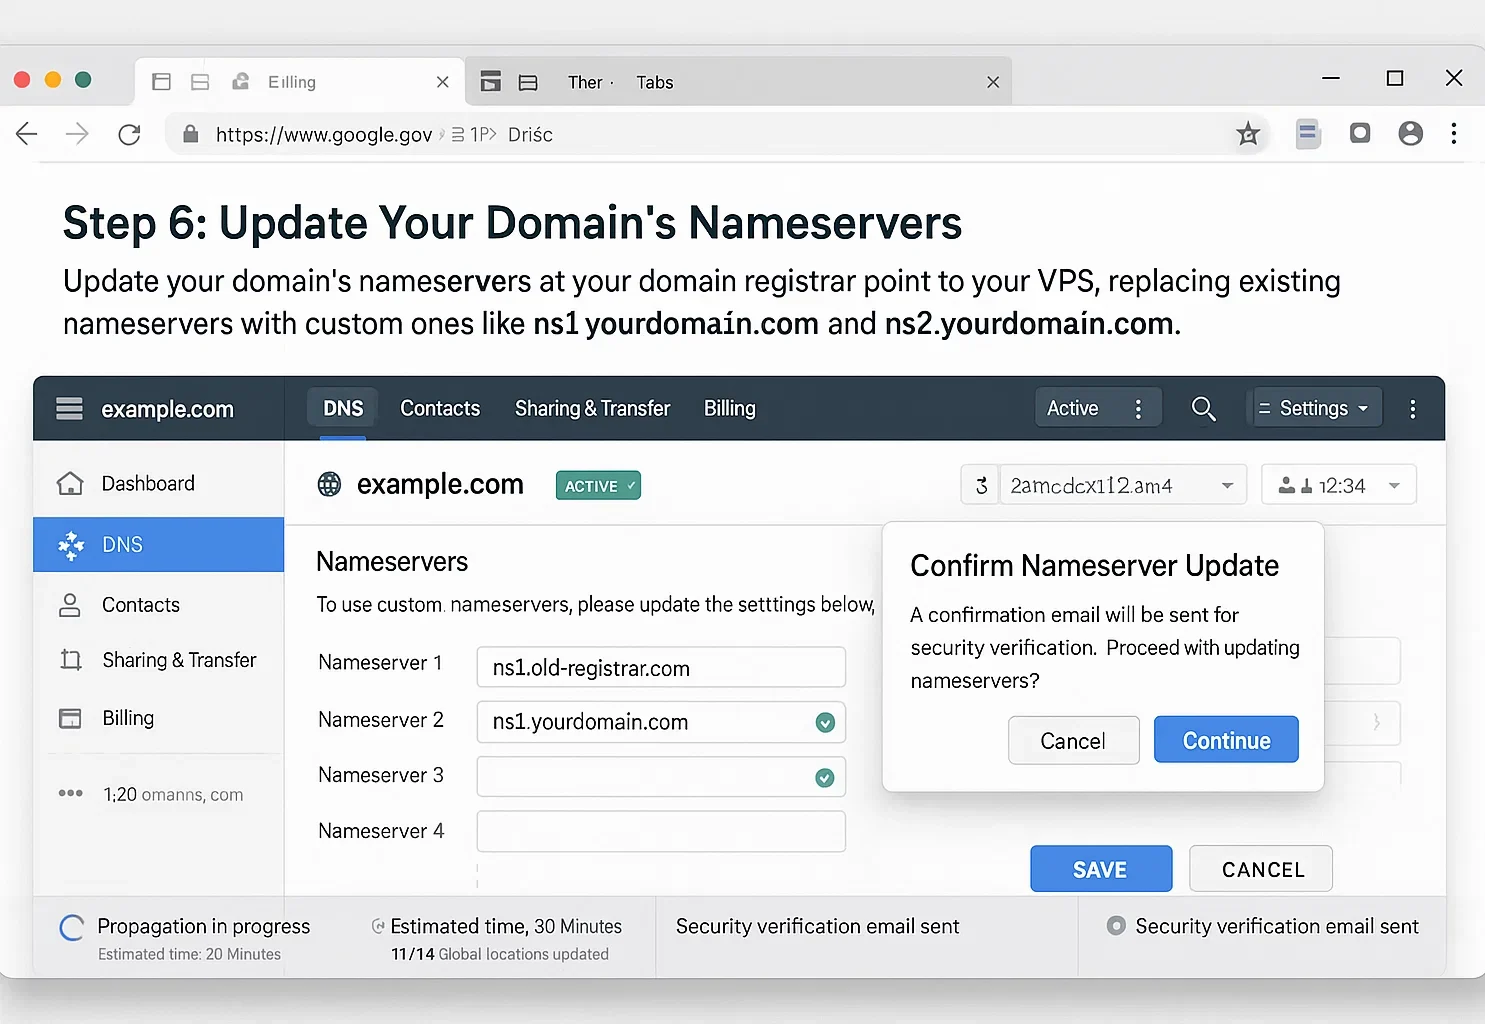Click the search magnifier in the navigation bar

1203,408
